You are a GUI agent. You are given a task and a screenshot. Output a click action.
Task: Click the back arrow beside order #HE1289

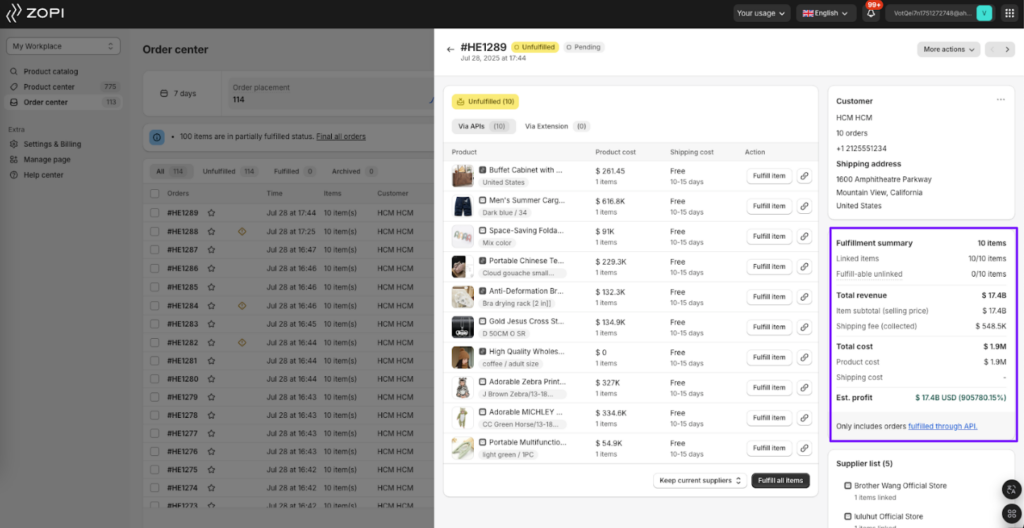pyautogui.click(x=451, y=49)
